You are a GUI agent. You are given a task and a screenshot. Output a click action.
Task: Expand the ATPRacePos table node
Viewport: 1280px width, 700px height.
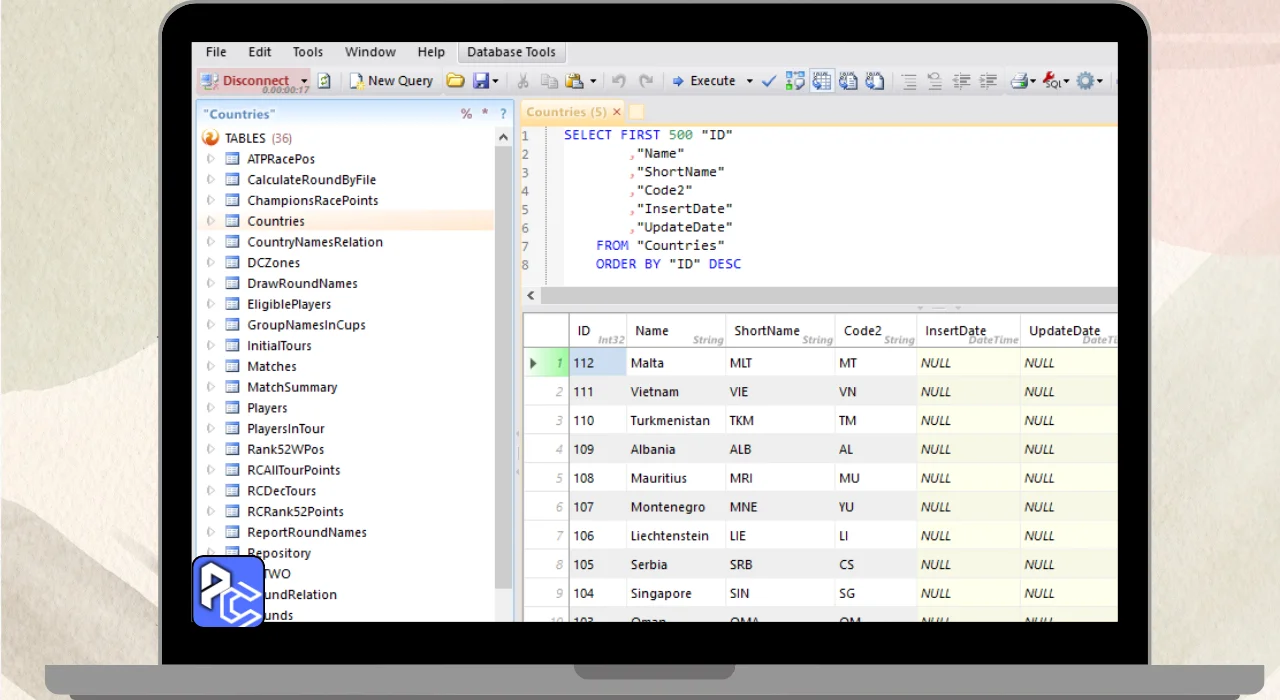pyautogui.click(x=211, y=159)
